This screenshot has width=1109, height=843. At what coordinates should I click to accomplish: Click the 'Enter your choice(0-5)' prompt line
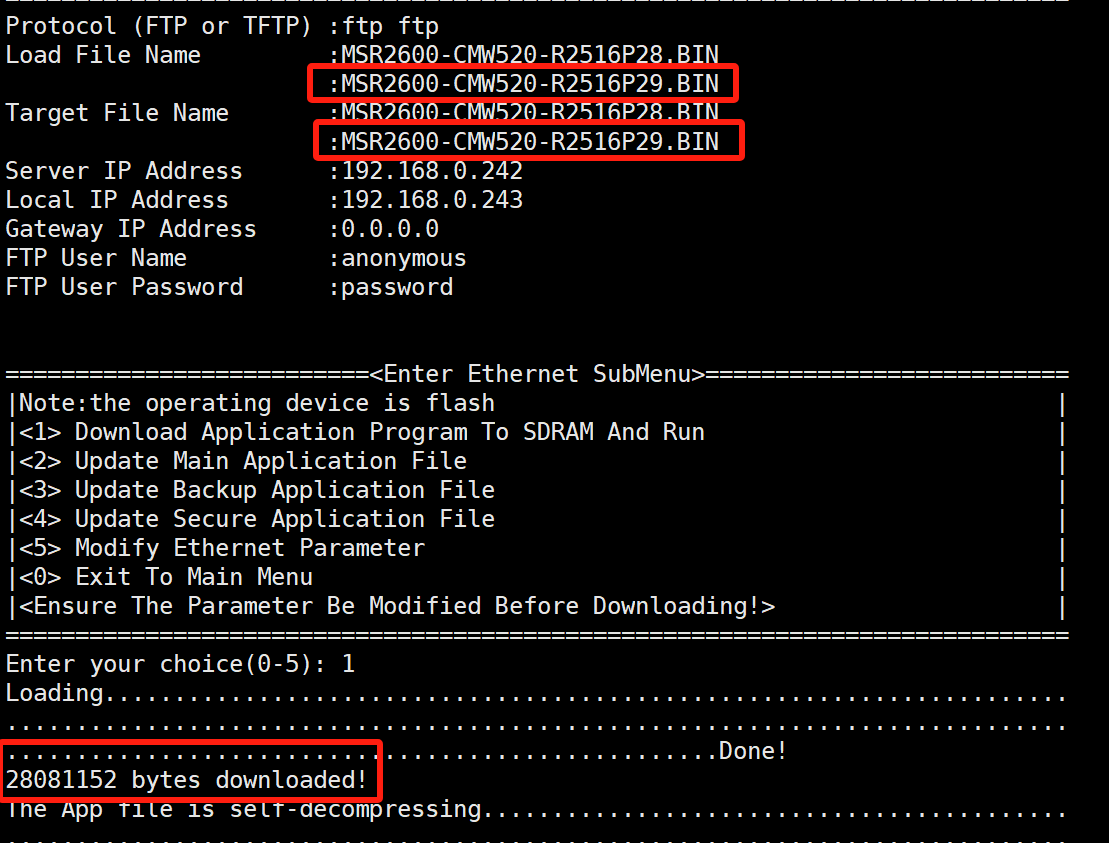pos(180,664)
